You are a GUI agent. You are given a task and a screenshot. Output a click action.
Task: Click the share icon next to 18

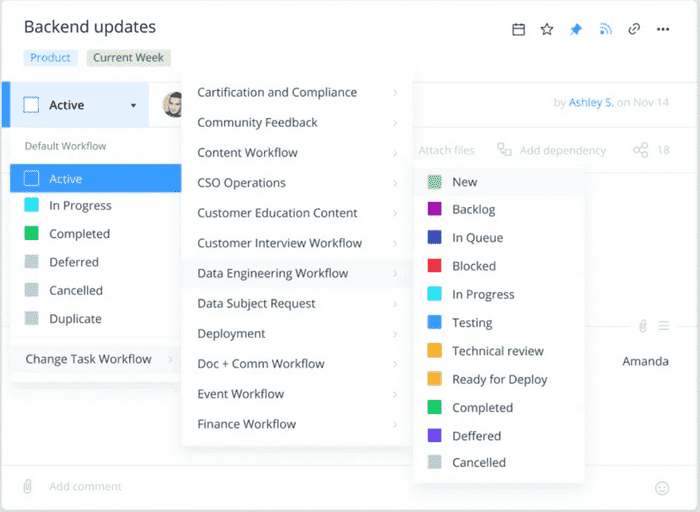[641, 150]
